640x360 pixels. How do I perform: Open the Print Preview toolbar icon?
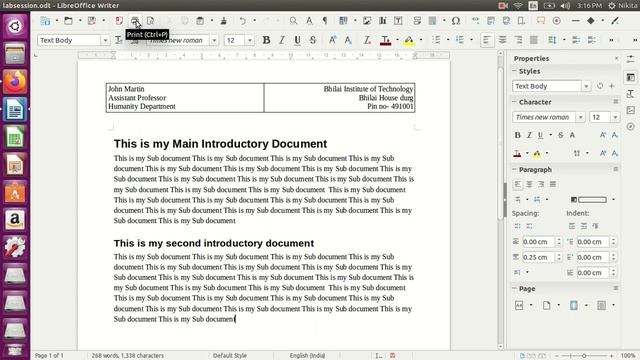coord(150,20)
